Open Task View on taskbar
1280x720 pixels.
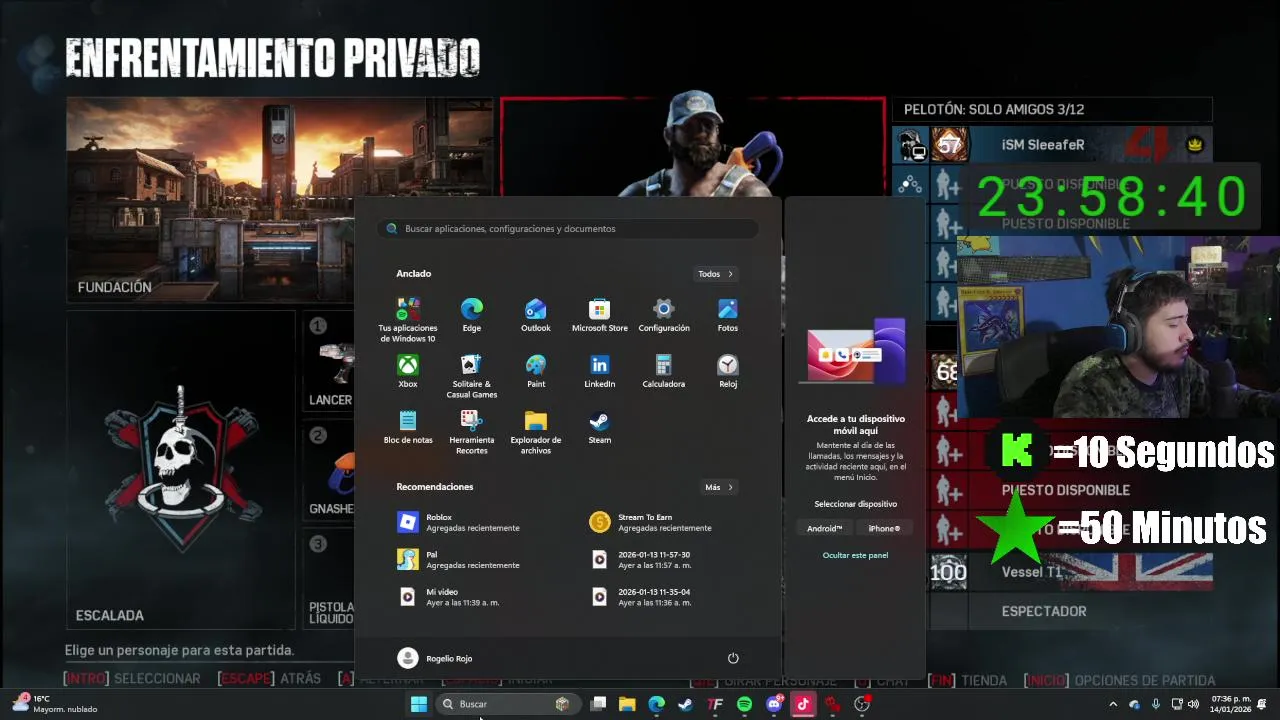pos(598,704)
